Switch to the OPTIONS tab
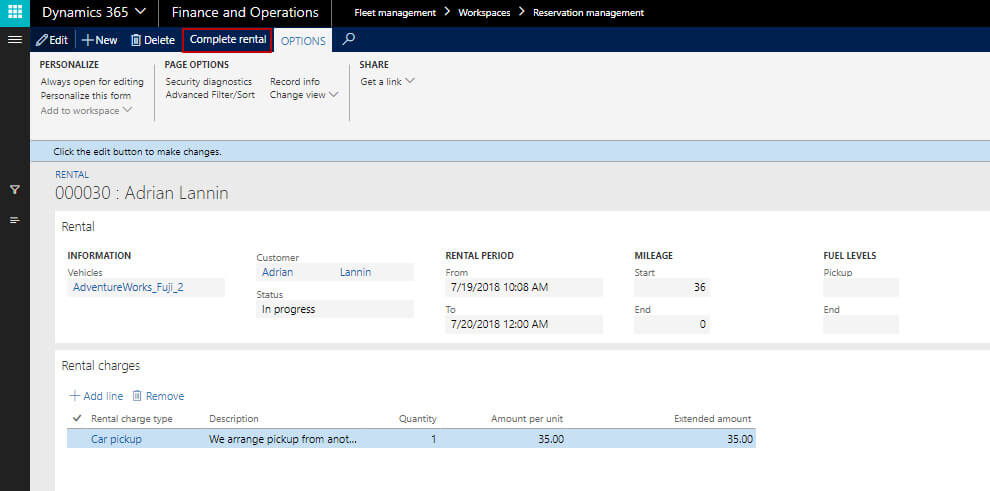 click(303, 41)
